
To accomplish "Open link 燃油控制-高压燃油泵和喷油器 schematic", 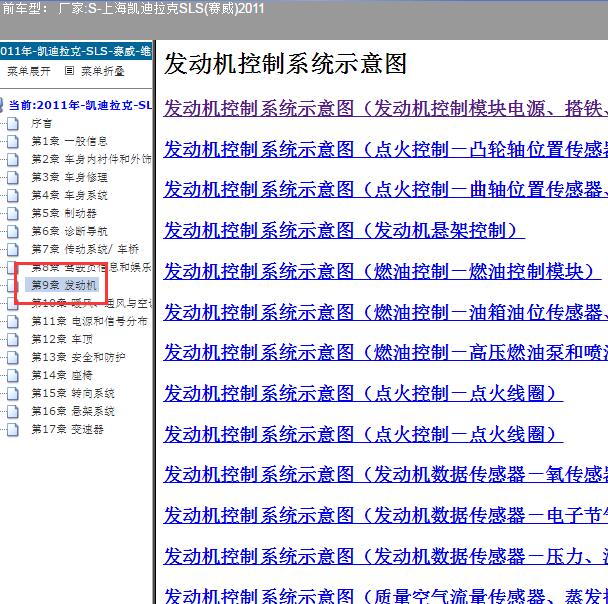I will coord(385,353).
